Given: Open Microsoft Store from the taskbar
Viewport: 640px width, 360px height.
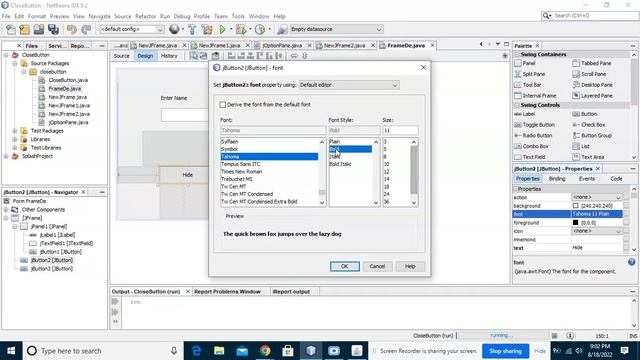Looking at the screenshot, I should [288, 351].
